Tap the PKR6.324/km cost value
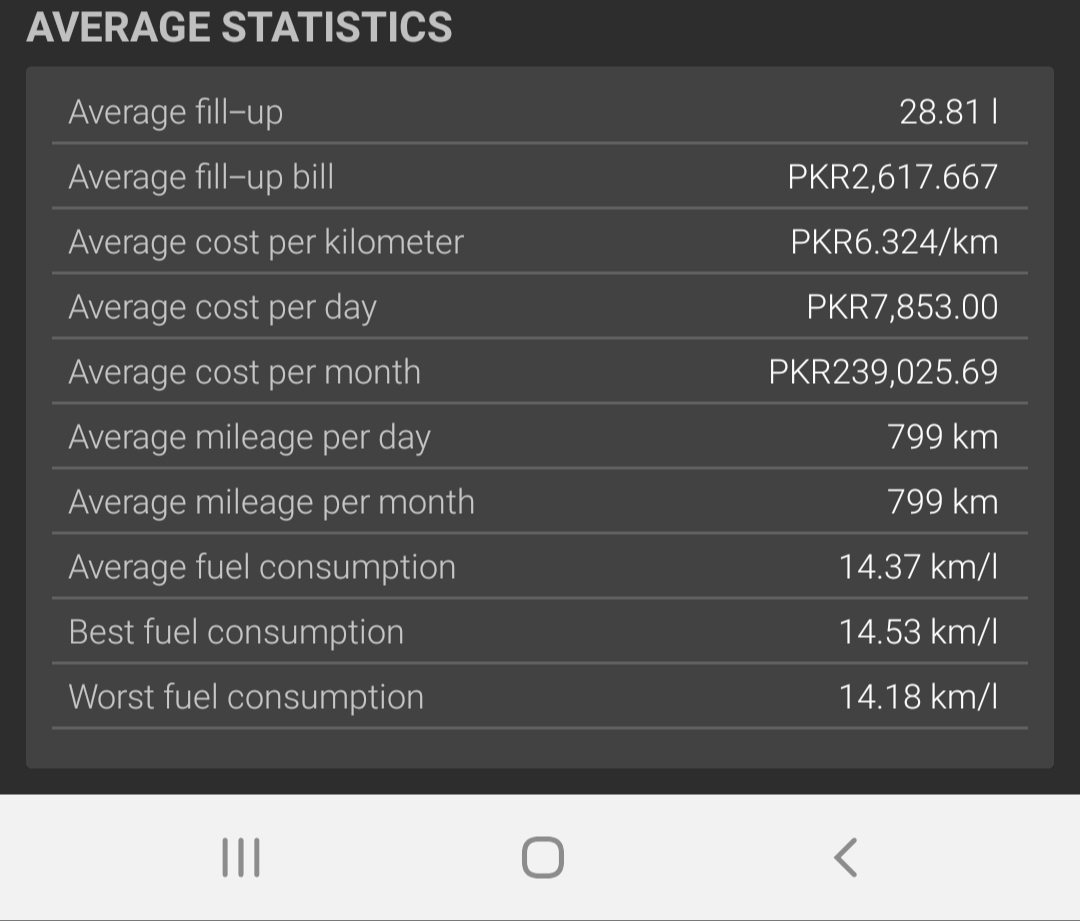Image resolution: width=1080 pixels, height=921 pixels. point(894,242)
